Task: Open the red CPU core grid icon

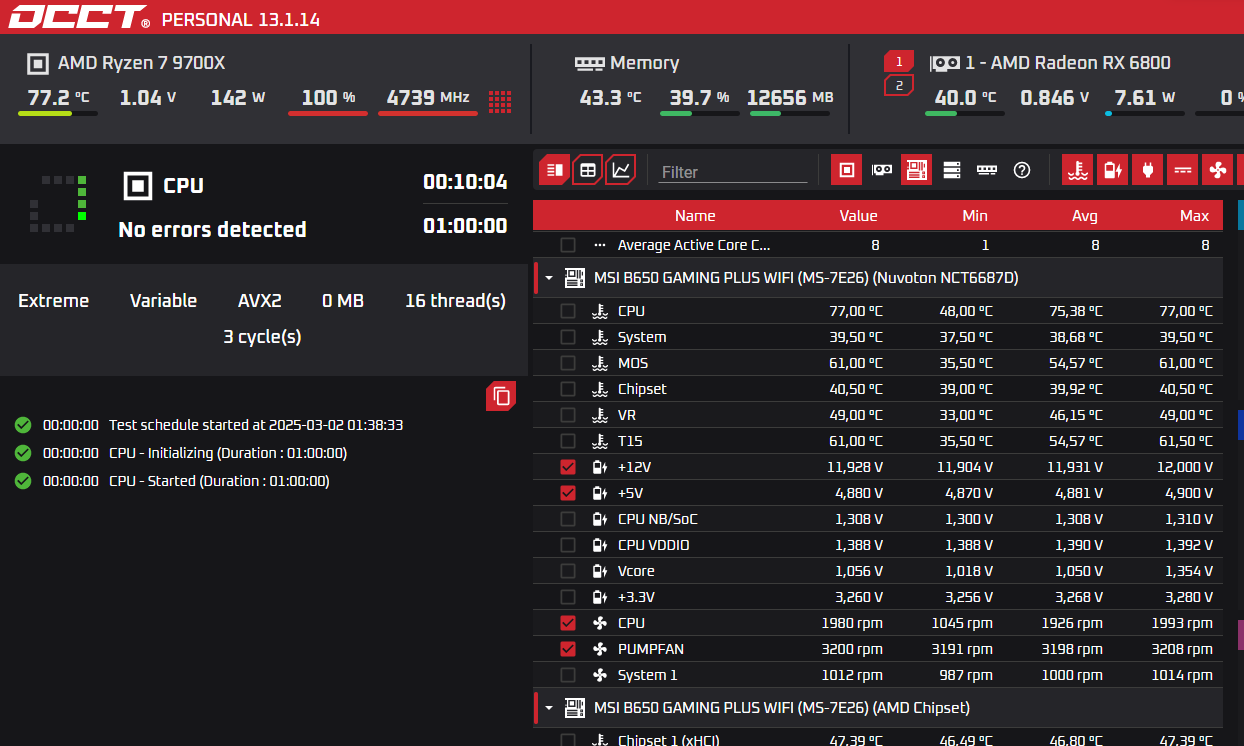Action: coord(500,100)
